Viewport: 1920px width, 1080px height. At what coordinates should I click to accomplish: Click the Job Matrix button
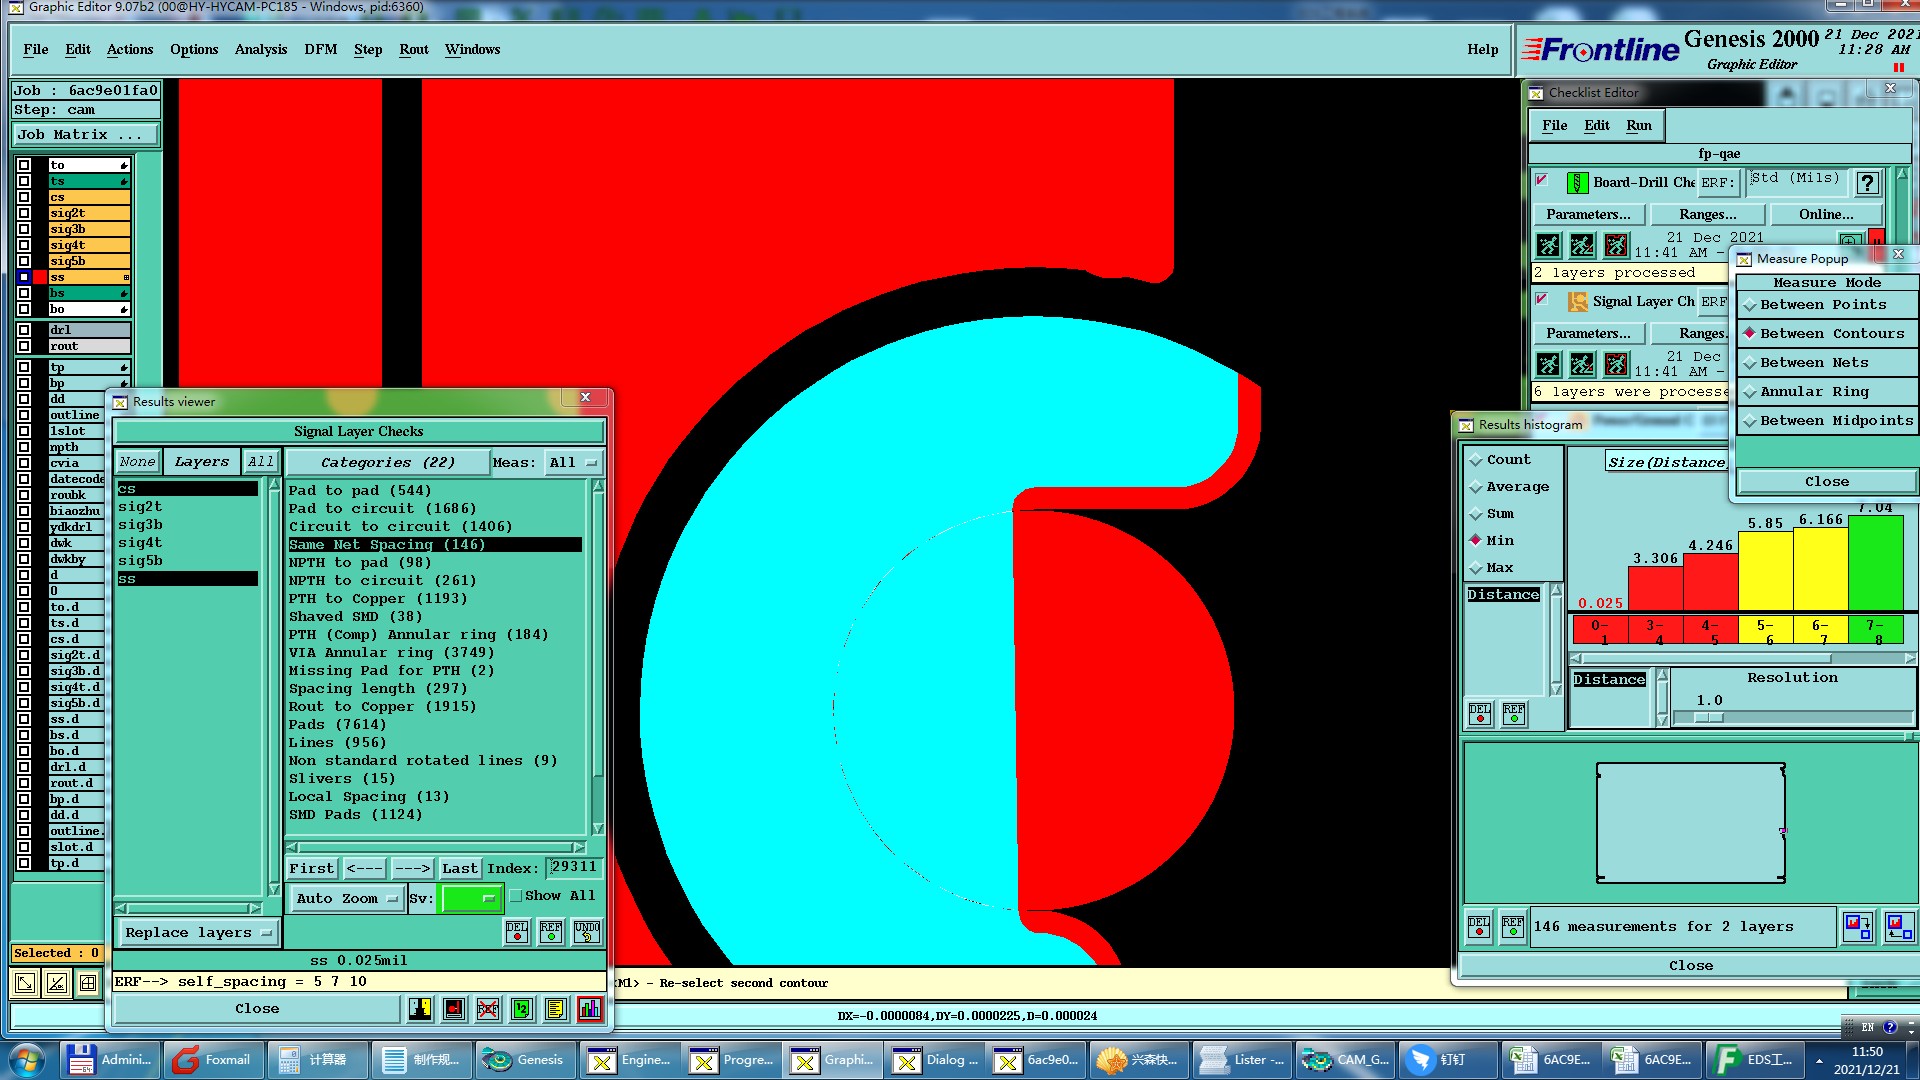coord(85,134)
